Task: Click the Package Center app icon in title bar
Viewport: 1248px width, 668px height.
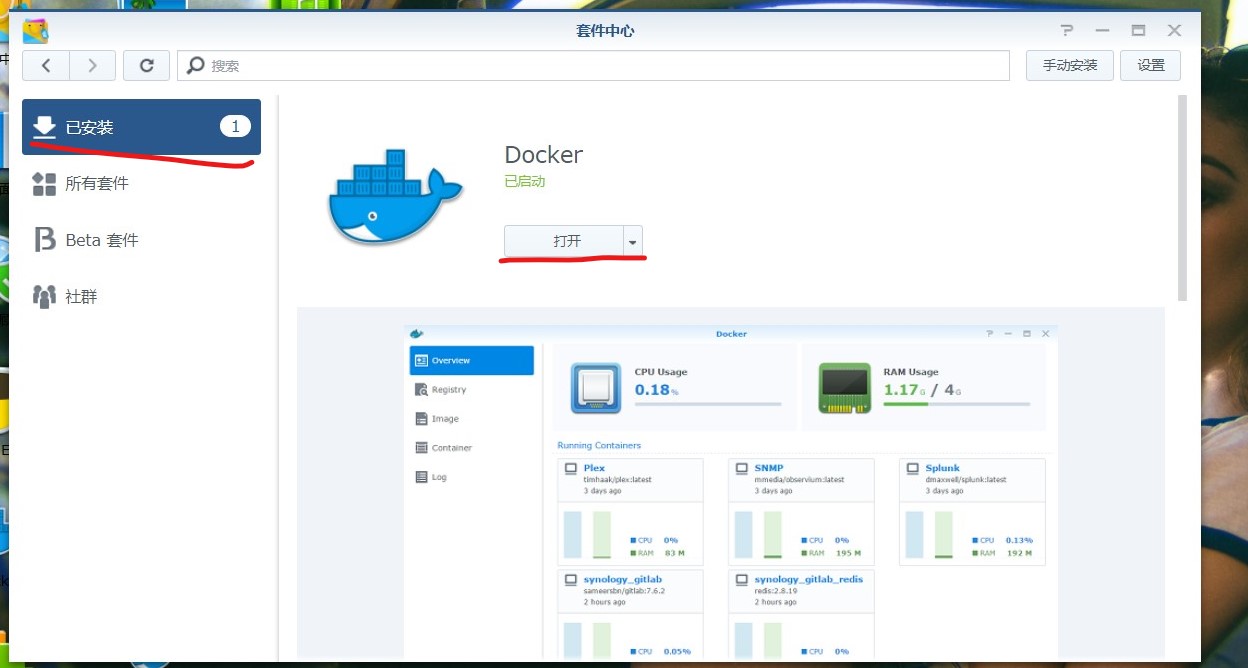Action: (35, 31)
